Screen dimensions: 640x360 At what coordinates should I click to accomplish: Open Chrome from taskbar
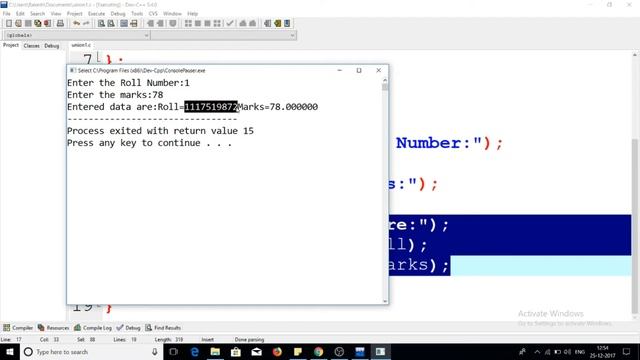318,352
